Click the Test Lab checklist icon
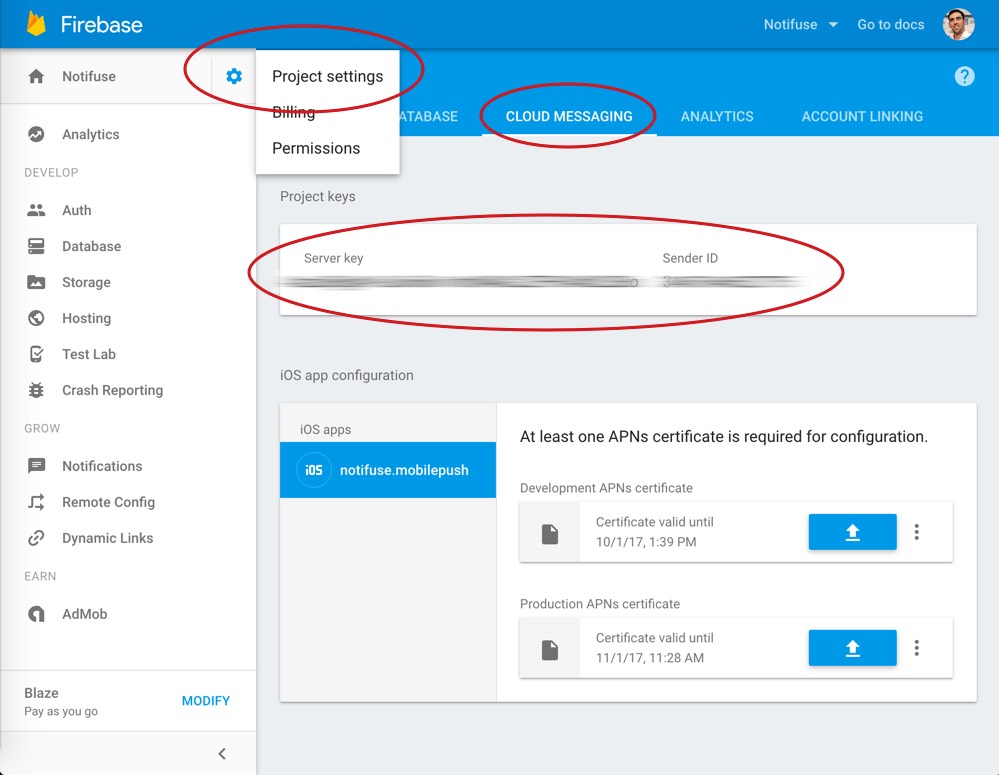The image size is (999, 775). coord(36,354)
